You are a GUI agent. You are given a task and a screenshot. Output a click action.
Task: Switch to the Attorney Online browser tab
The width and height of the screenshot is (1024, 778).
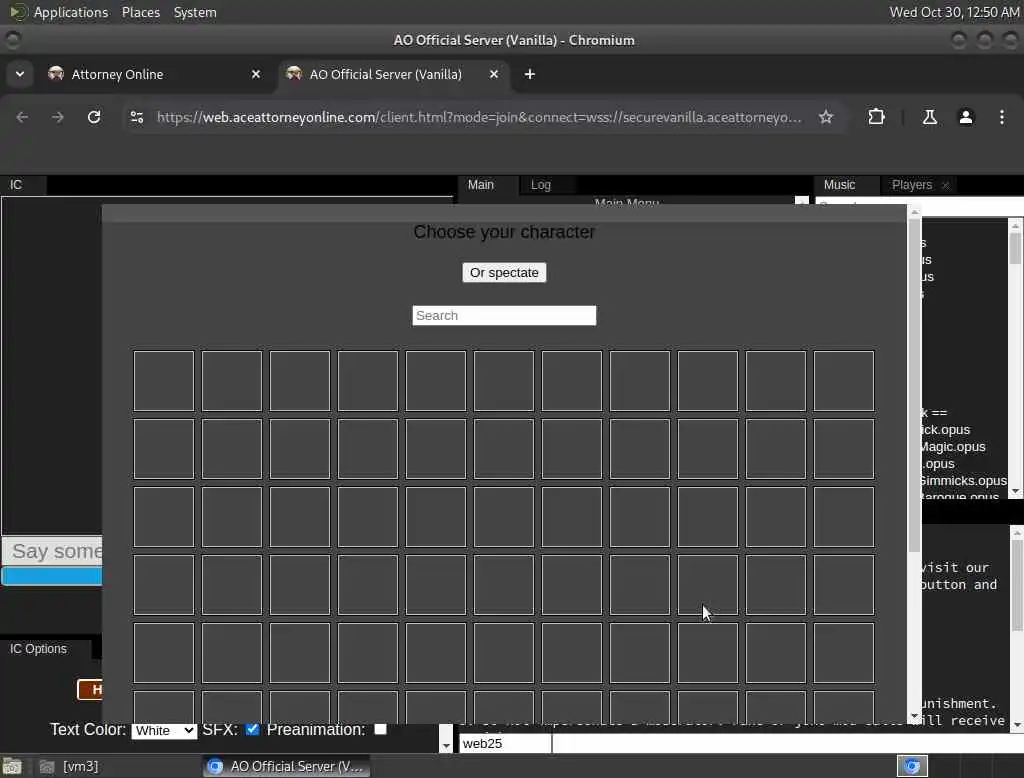coord(154,74)
